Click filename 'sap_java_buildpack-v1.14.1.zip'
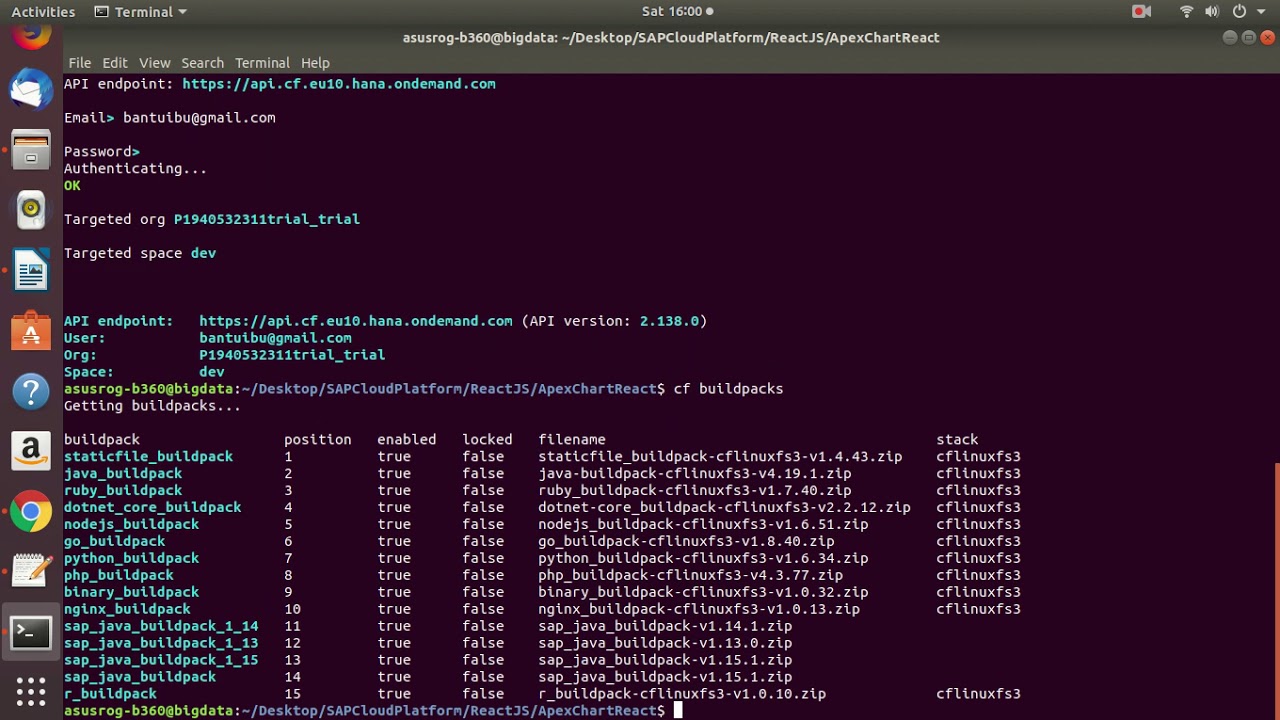Viewport: 1280px width, 720px height. (665, 626)
